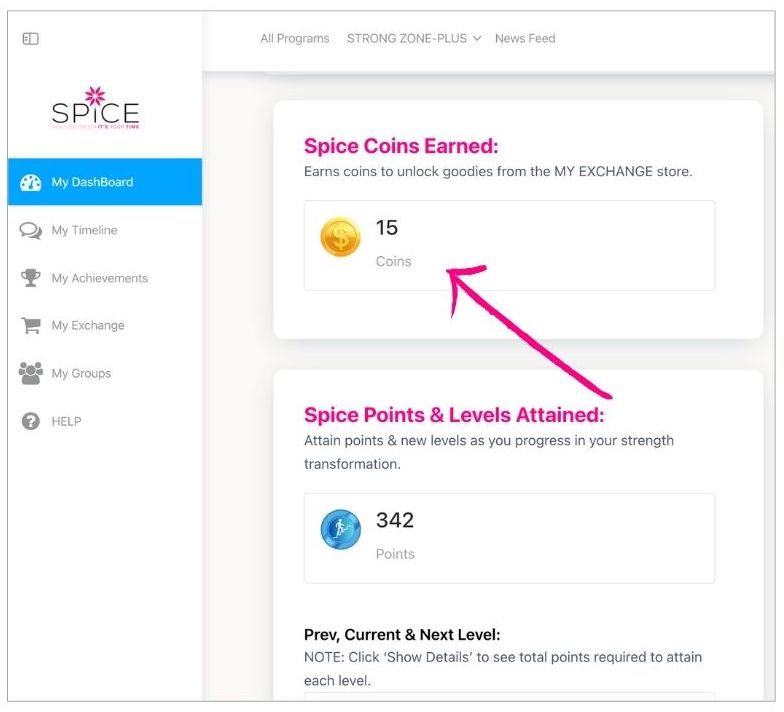Click the 15 Coins card
This screenshot has height=712, width=784.
[509, 246]
